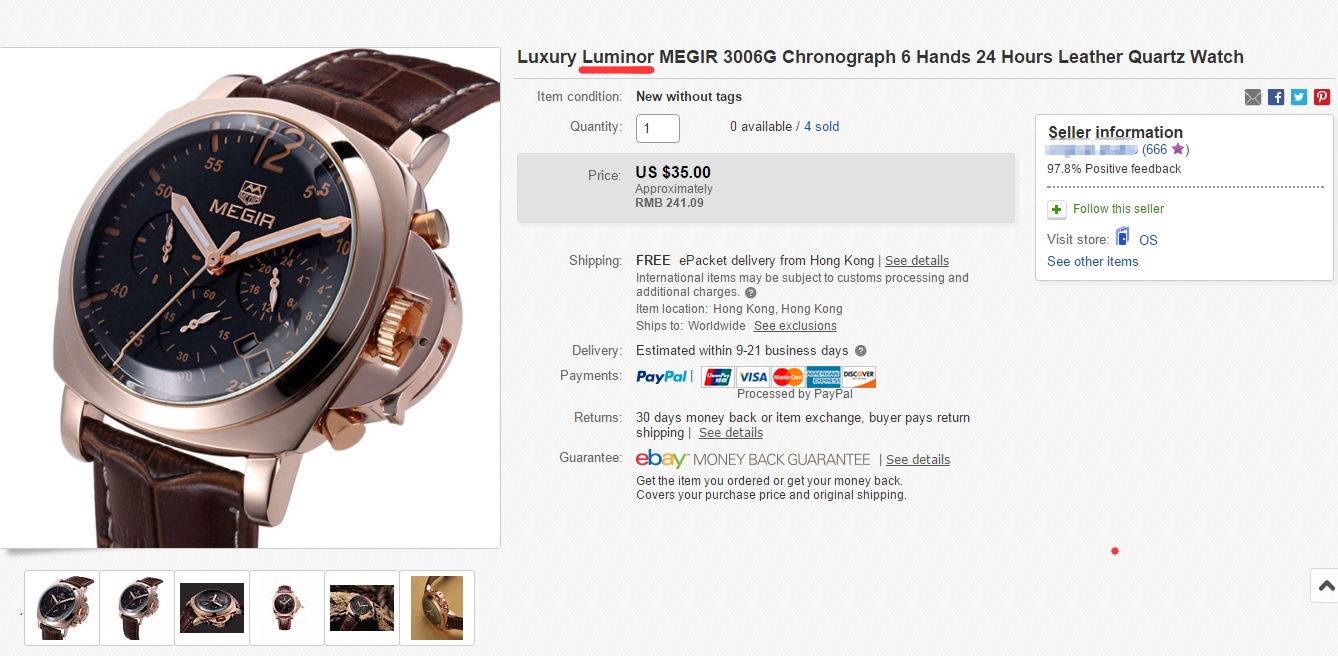Pin item with the Pinterest icon

tap(1322, 97)
